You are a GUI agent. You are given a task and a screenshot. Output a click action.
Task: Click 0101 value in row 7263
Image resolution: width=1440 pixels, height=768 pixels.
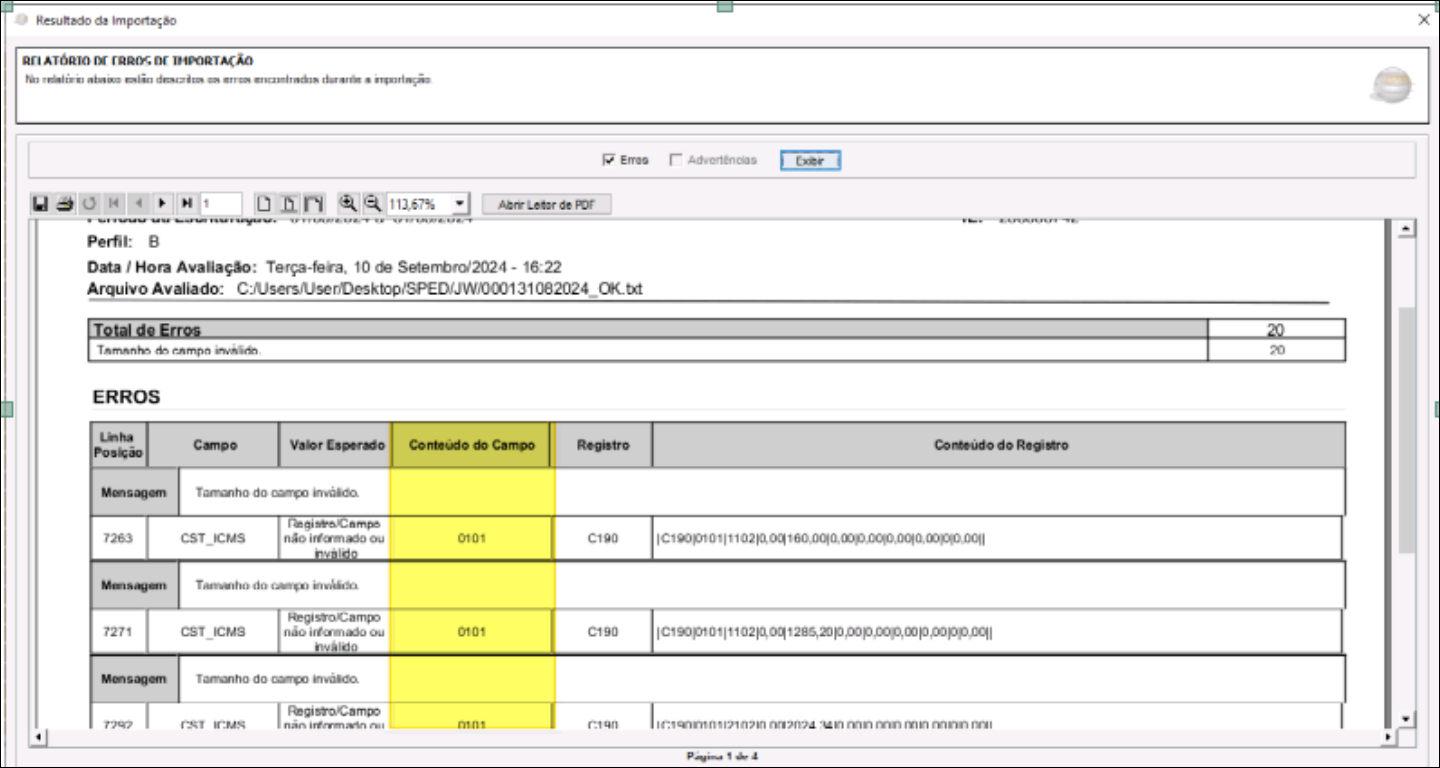[x=472, y=539]
